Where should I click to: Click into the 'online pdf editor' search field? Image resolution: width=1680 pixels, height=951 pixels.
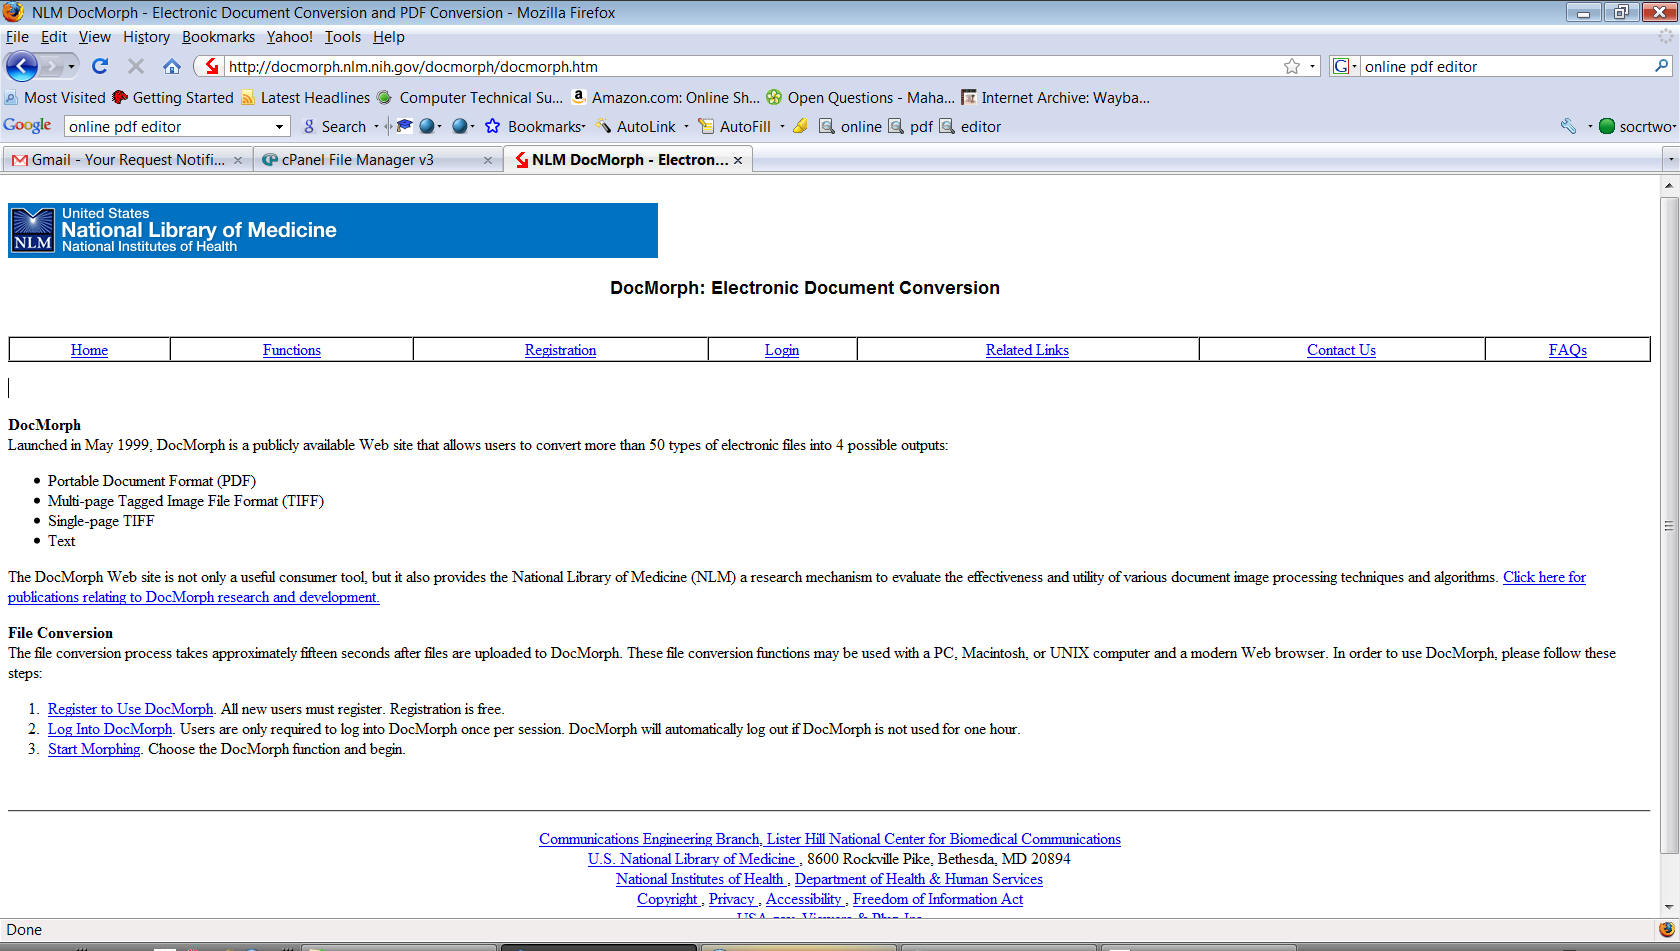pyautogui.click(x=1505, y=66)
